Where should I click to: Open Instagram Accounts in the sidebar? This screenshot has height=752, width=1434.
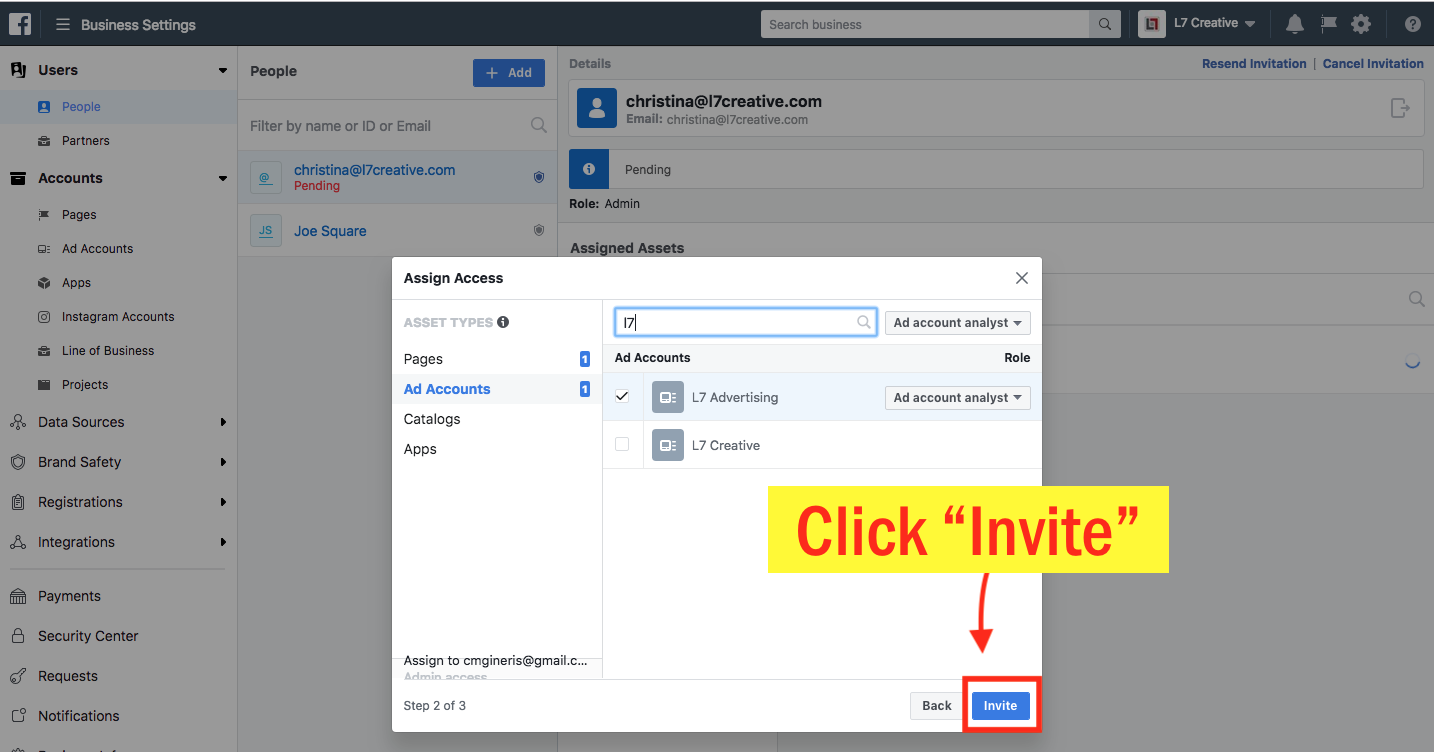point(118,317)
